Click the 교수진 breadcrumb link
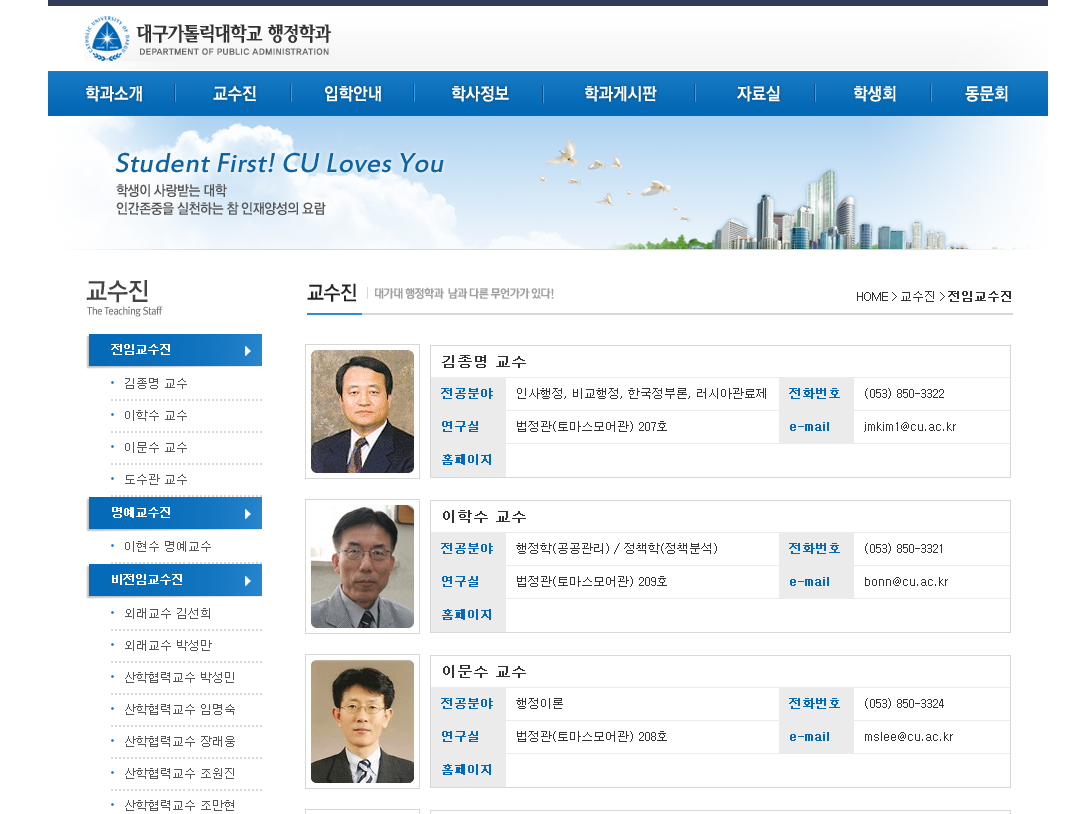 pyautogui.click(x=917, y=297)
